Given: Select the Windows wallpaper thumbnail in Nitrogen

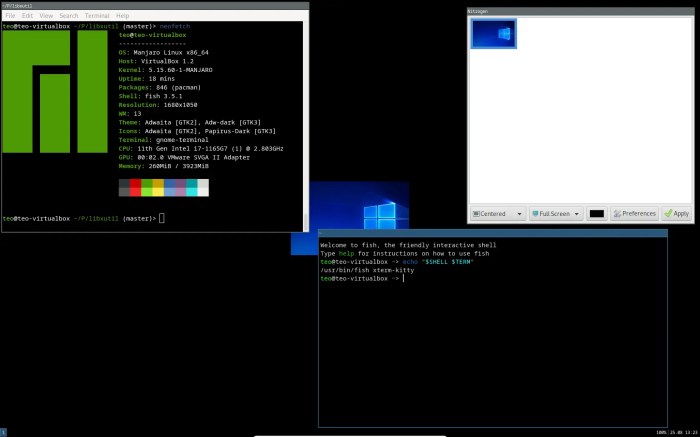Looking at the screenshot, I should tap(494, 34).
